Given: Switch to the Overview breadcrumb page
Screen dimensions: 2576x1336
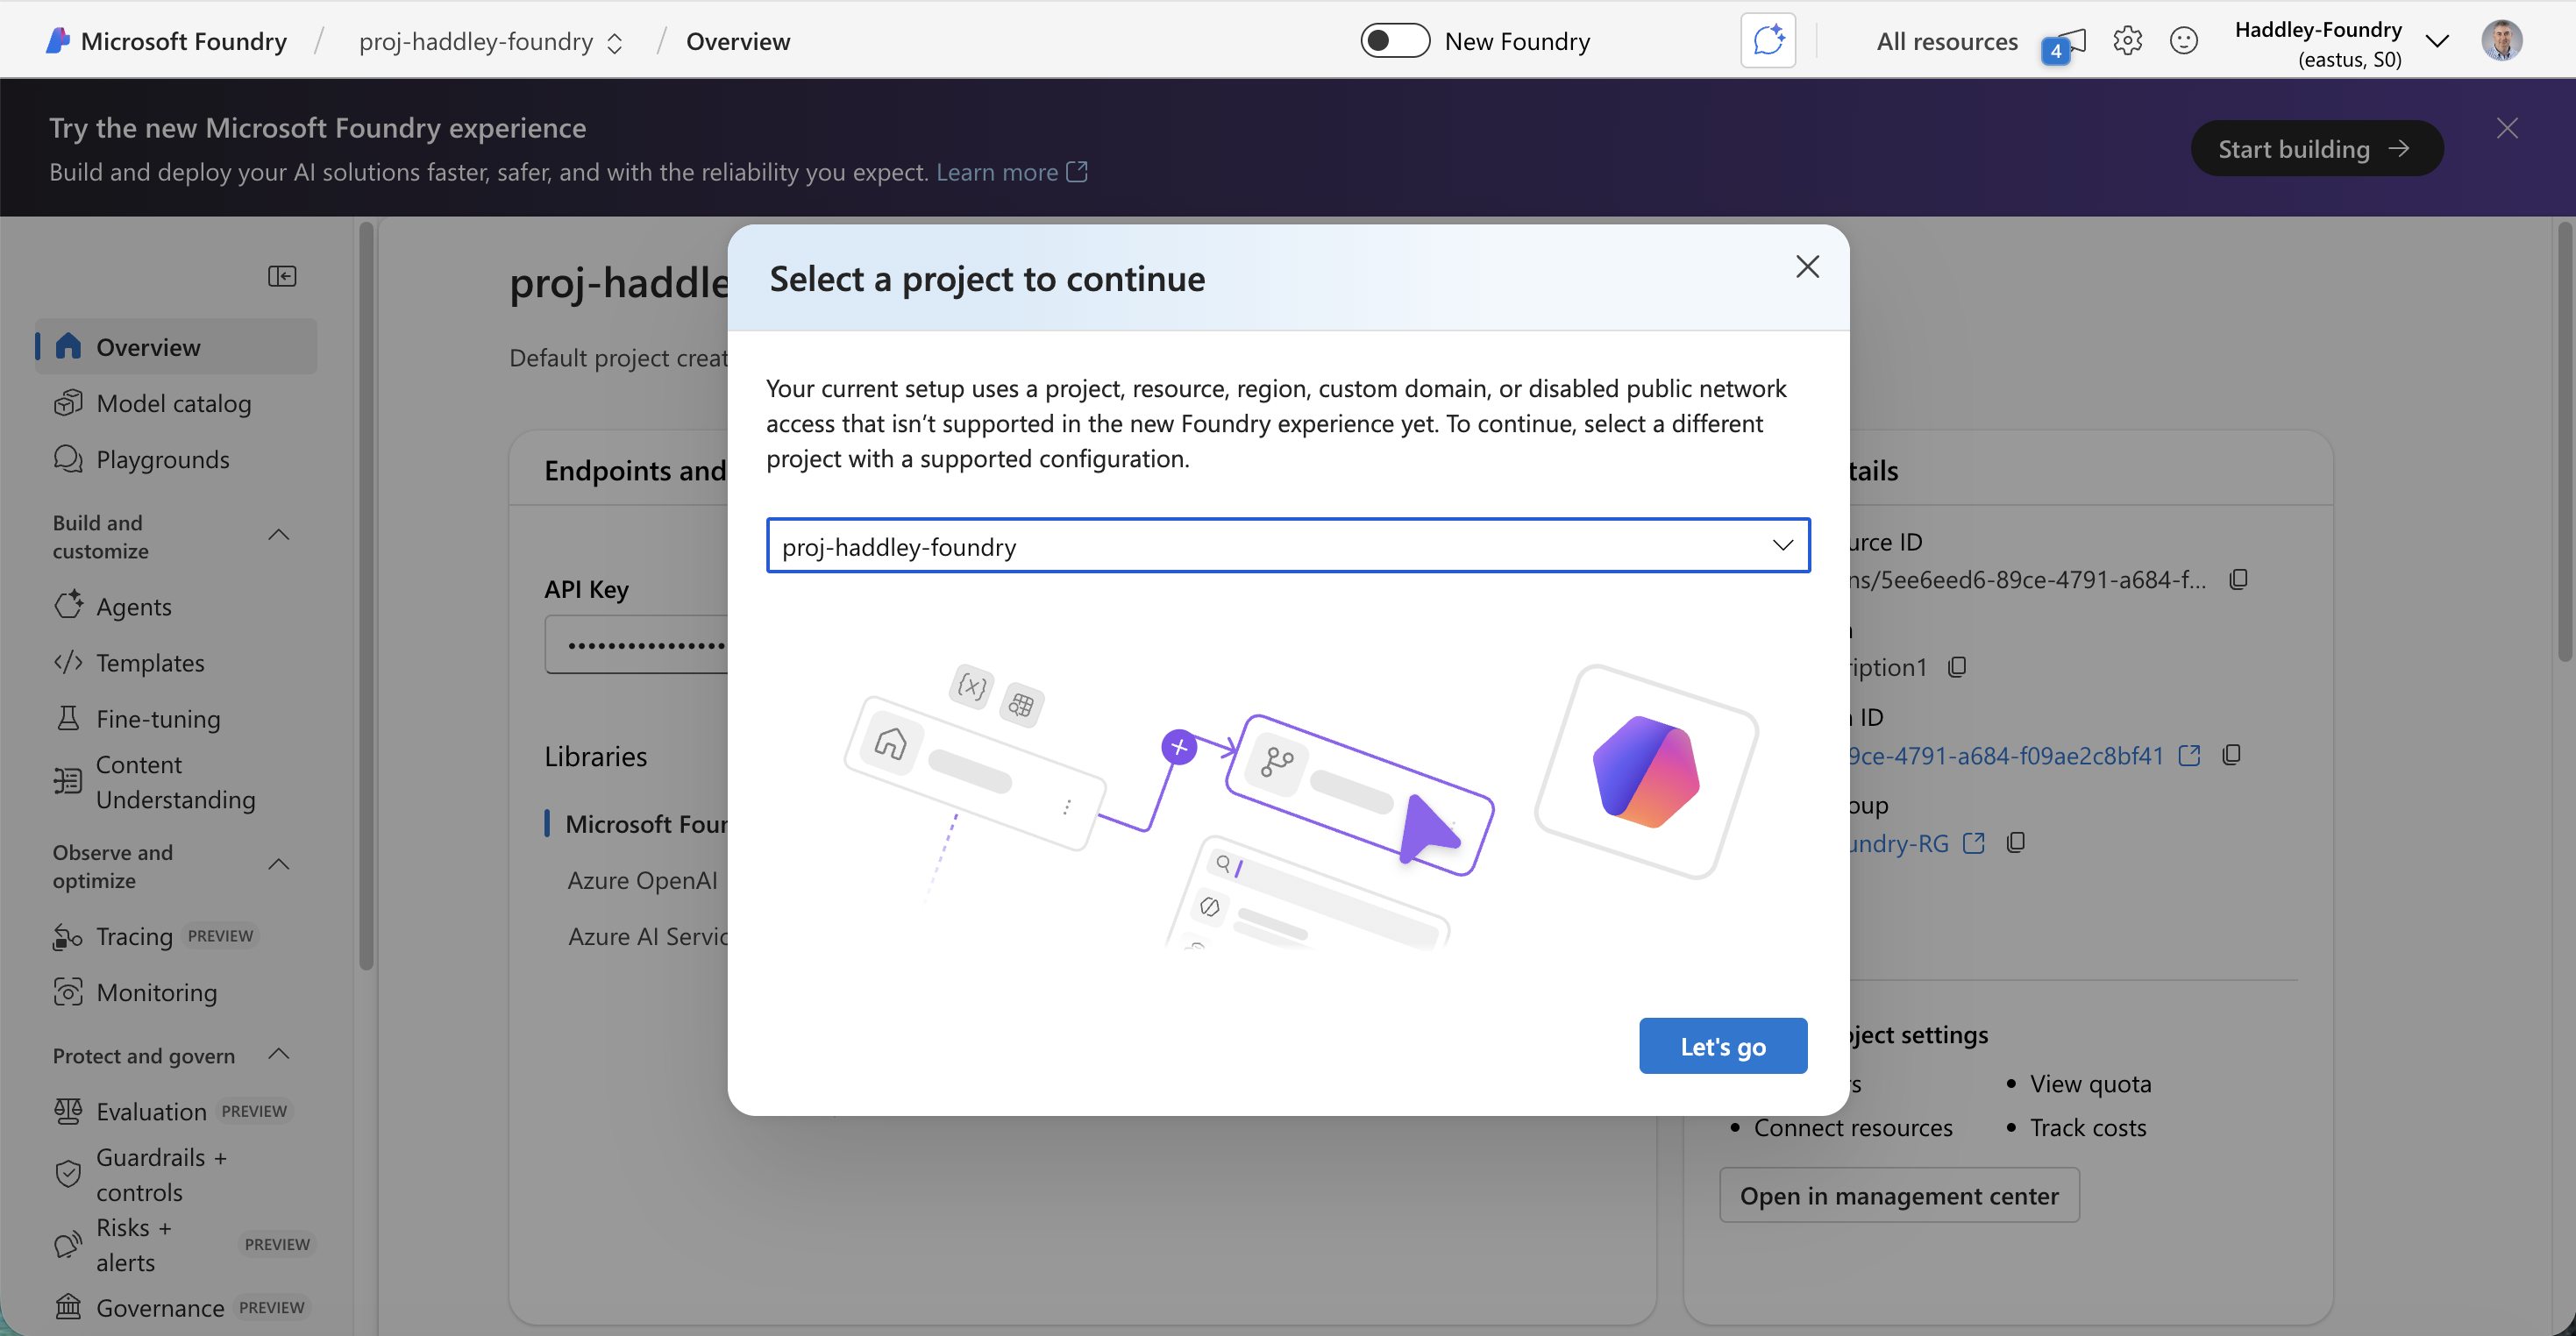Looking at the screenshot, I should [737, 41].
